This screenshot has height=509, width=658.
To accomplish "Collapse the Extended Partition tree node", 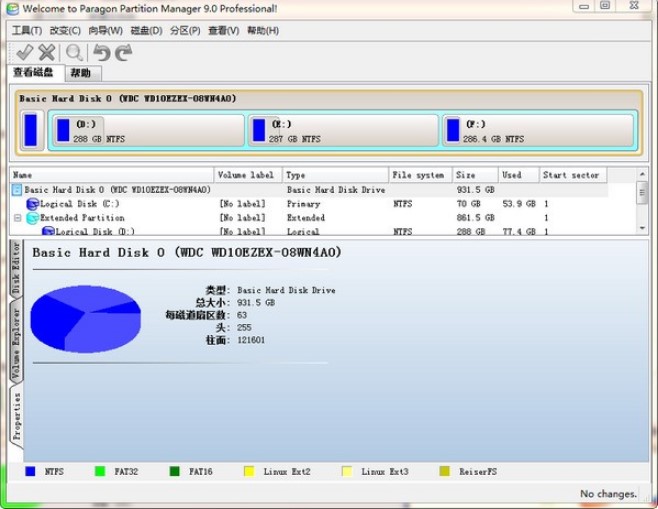I will point(18,218).
